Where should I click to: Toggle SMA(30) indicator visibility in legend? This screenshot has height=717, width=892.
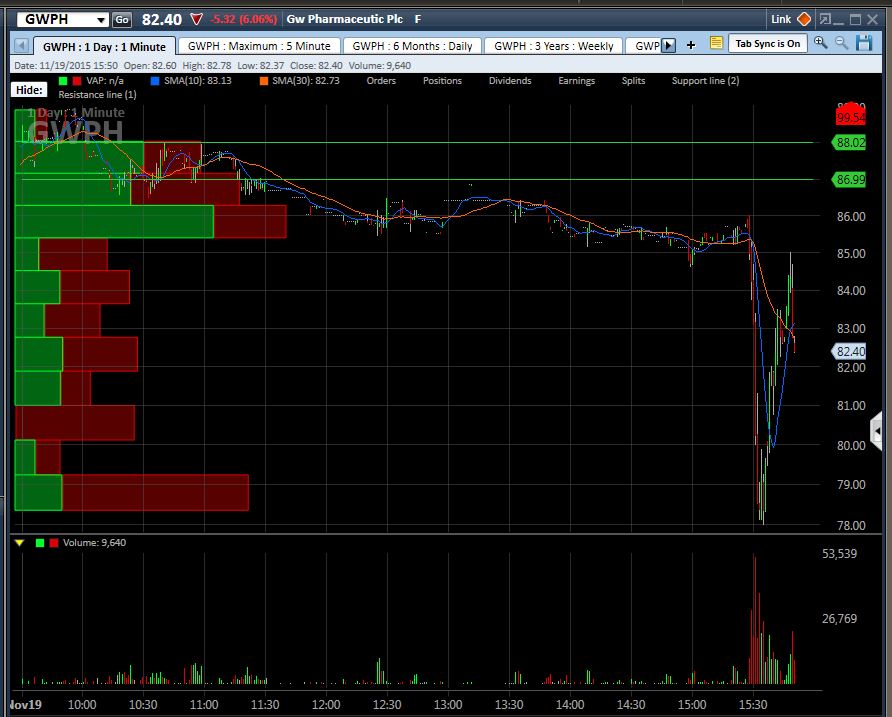265,81
